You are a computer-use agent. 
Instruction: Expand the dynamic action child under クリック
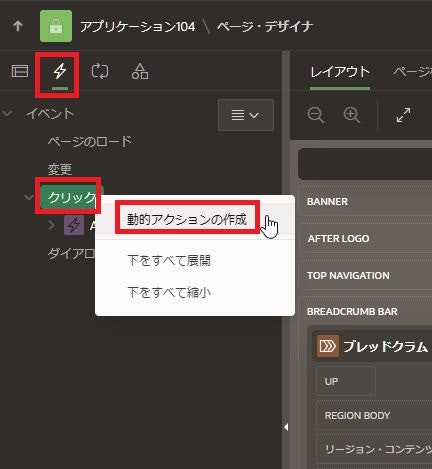click(51, 225)
